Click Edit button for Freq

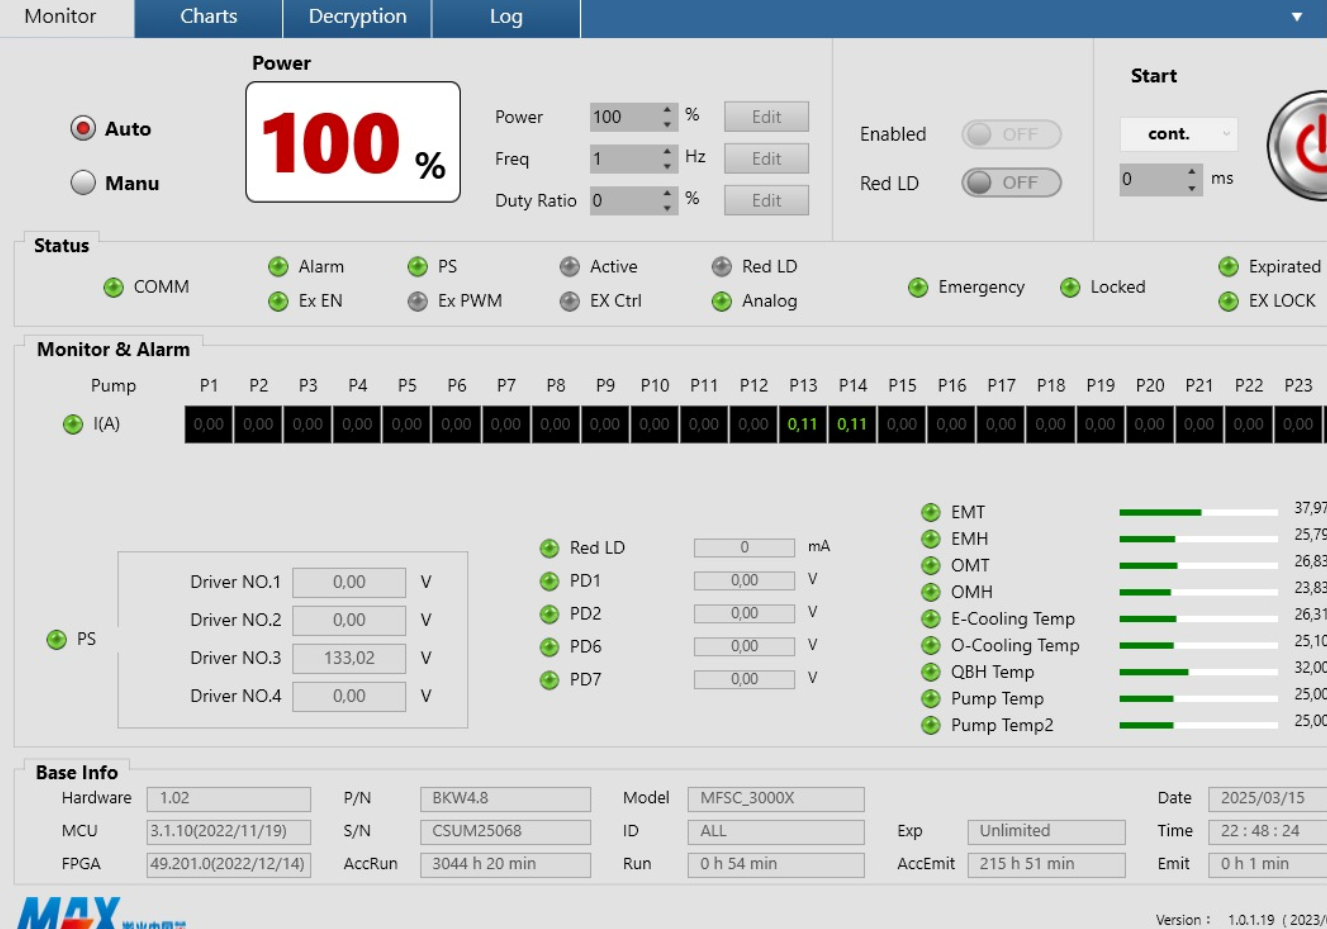pyautogui.click(x=766, y=159)
